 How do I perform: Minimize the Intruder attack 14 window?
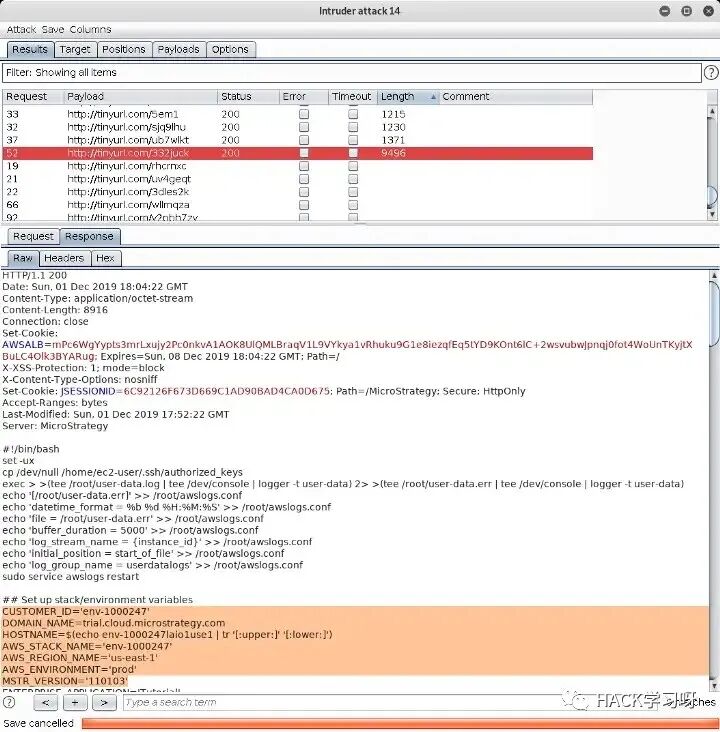tap(664, 11)
